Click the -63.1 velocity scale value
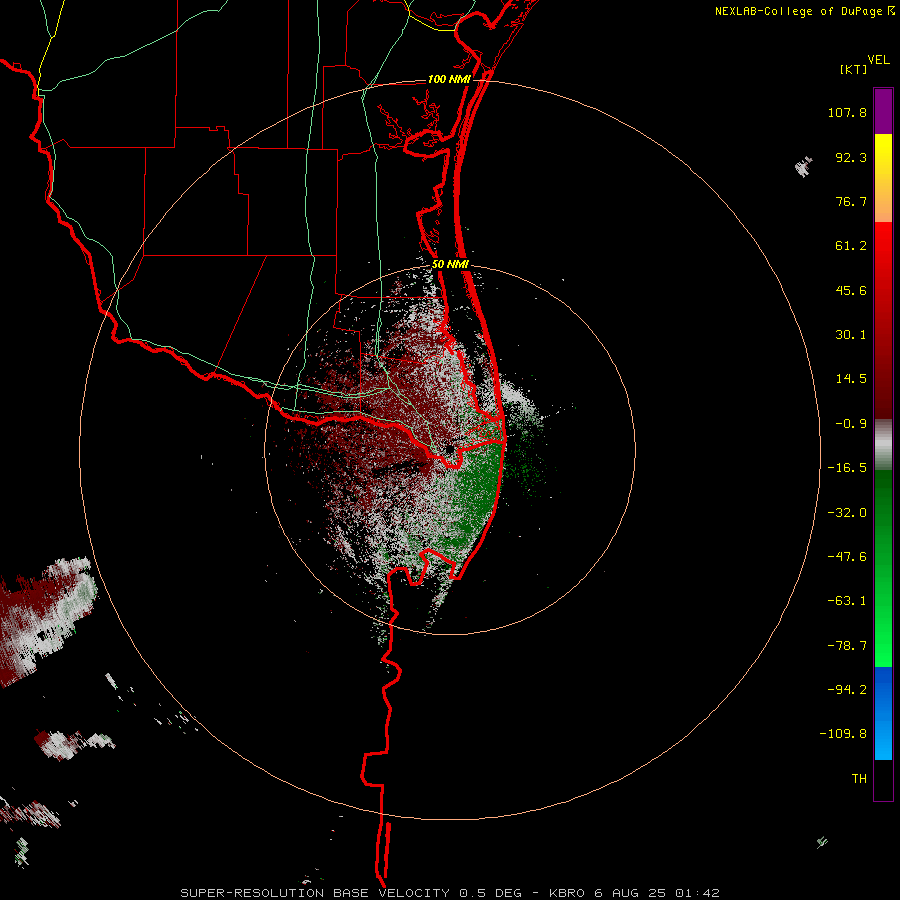This screenshot has width=900, height=900. tap(847, 601)
